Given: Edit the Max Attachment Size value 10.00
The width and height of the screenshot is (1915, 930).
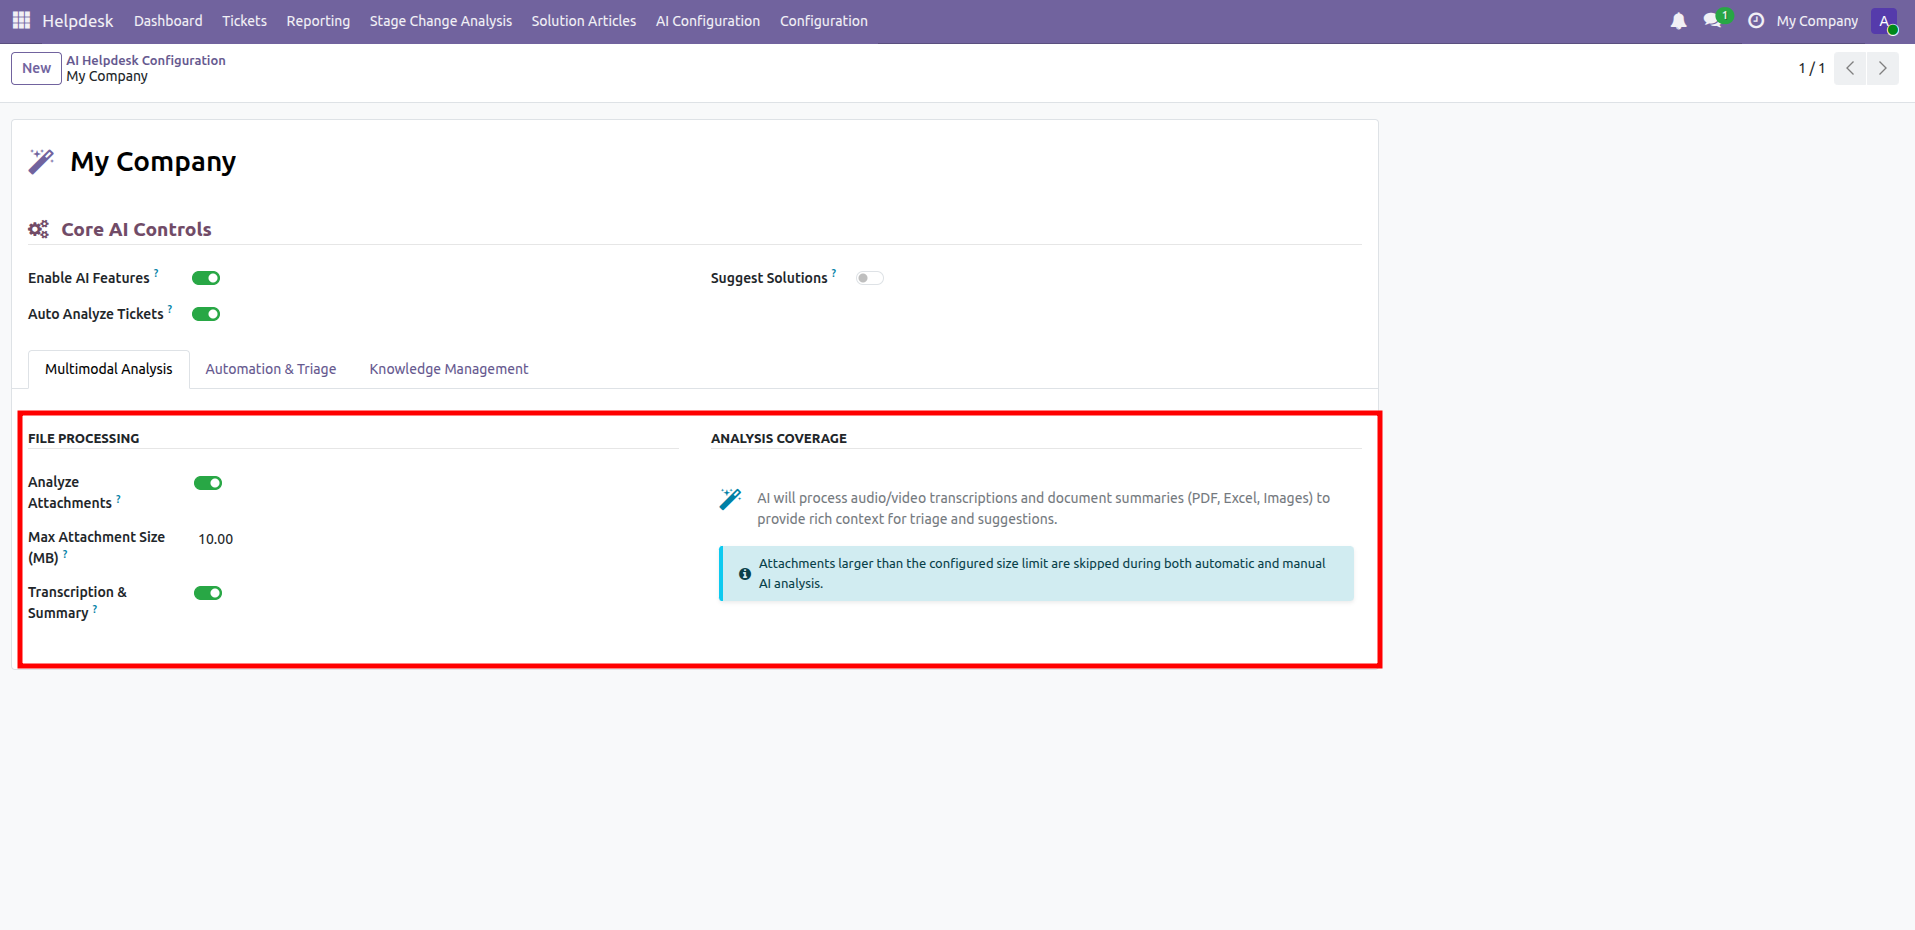Looking at the screenshot, I should click(216, 539).
